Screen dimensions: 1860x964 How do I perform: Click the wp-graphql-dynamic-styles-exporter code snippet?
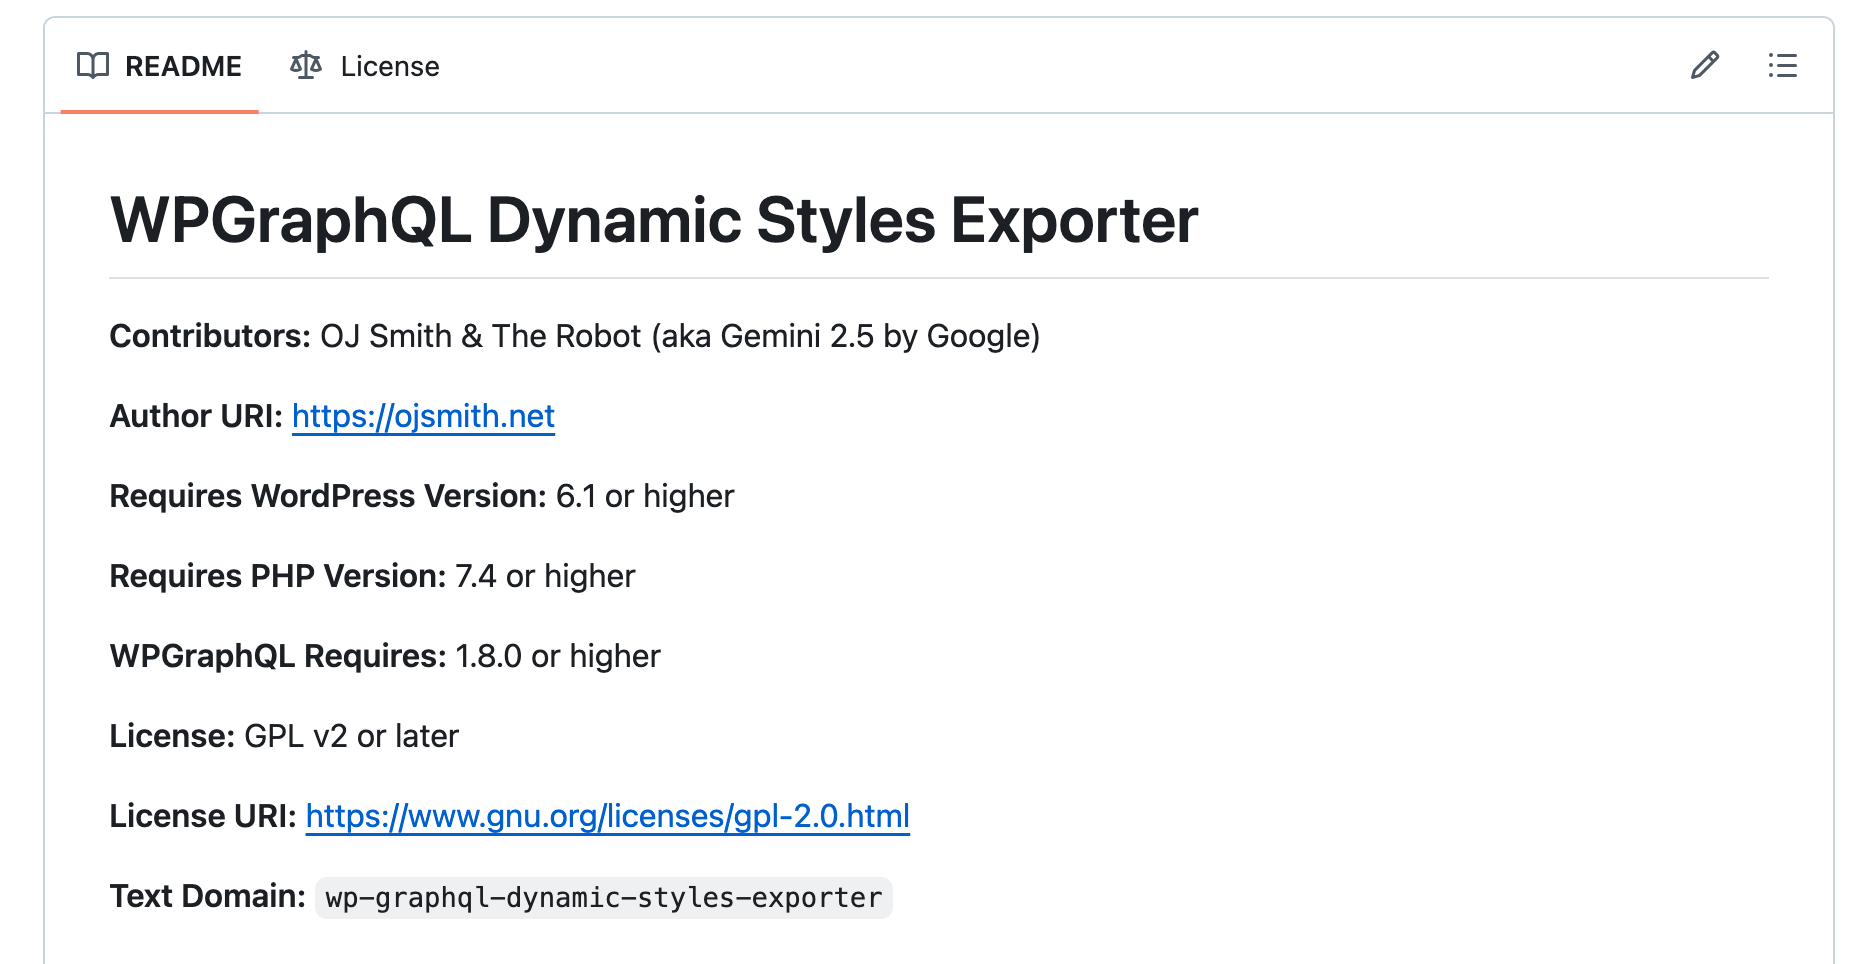[x=602, y=897]
